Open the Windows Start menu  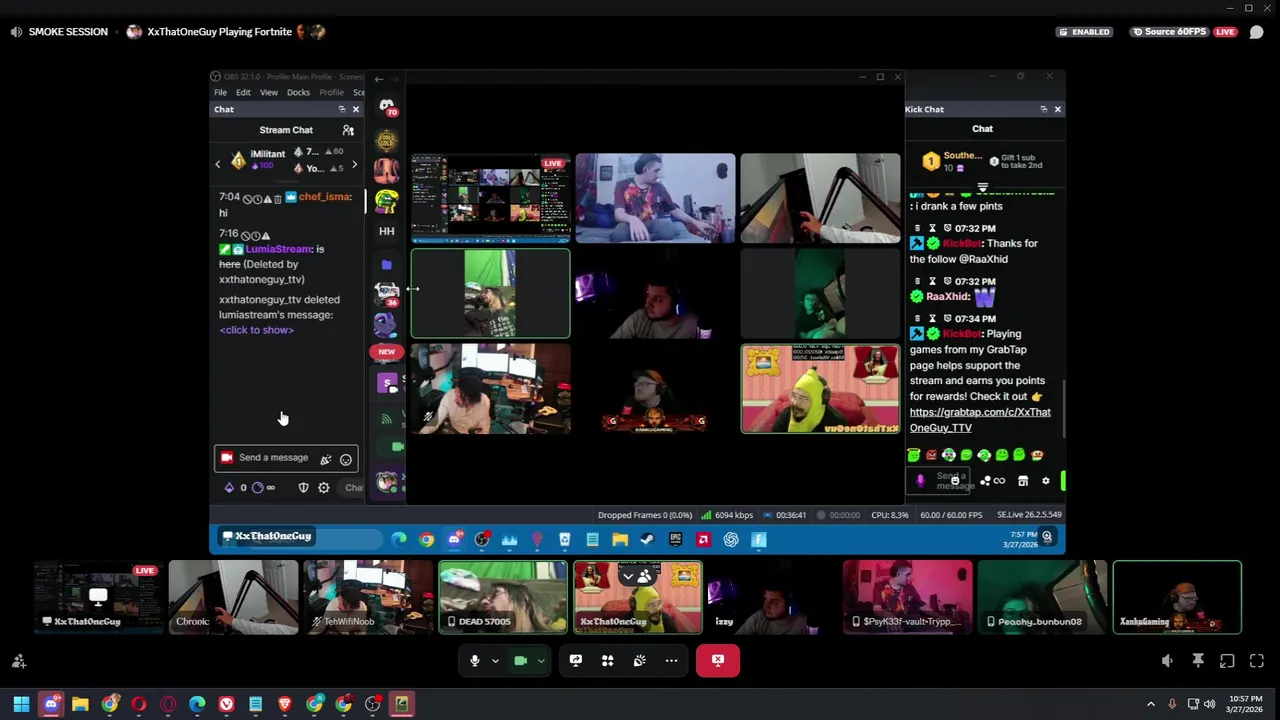click(x=21, y=705)
